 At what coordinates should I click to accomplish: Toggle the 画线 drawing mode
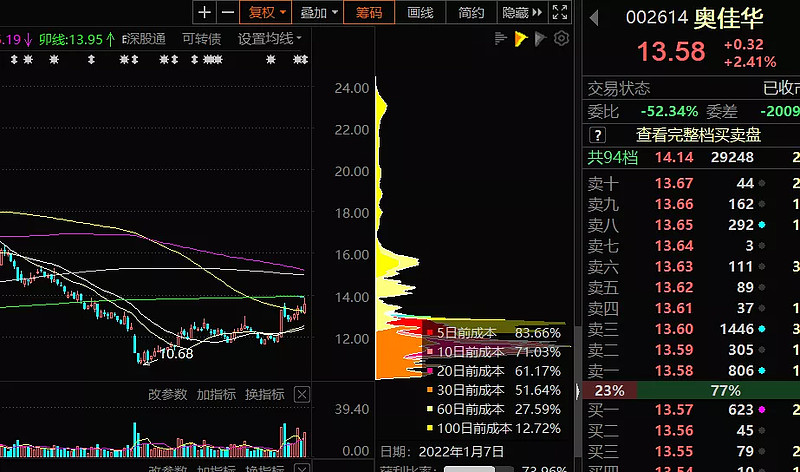[x=421, y=12]
